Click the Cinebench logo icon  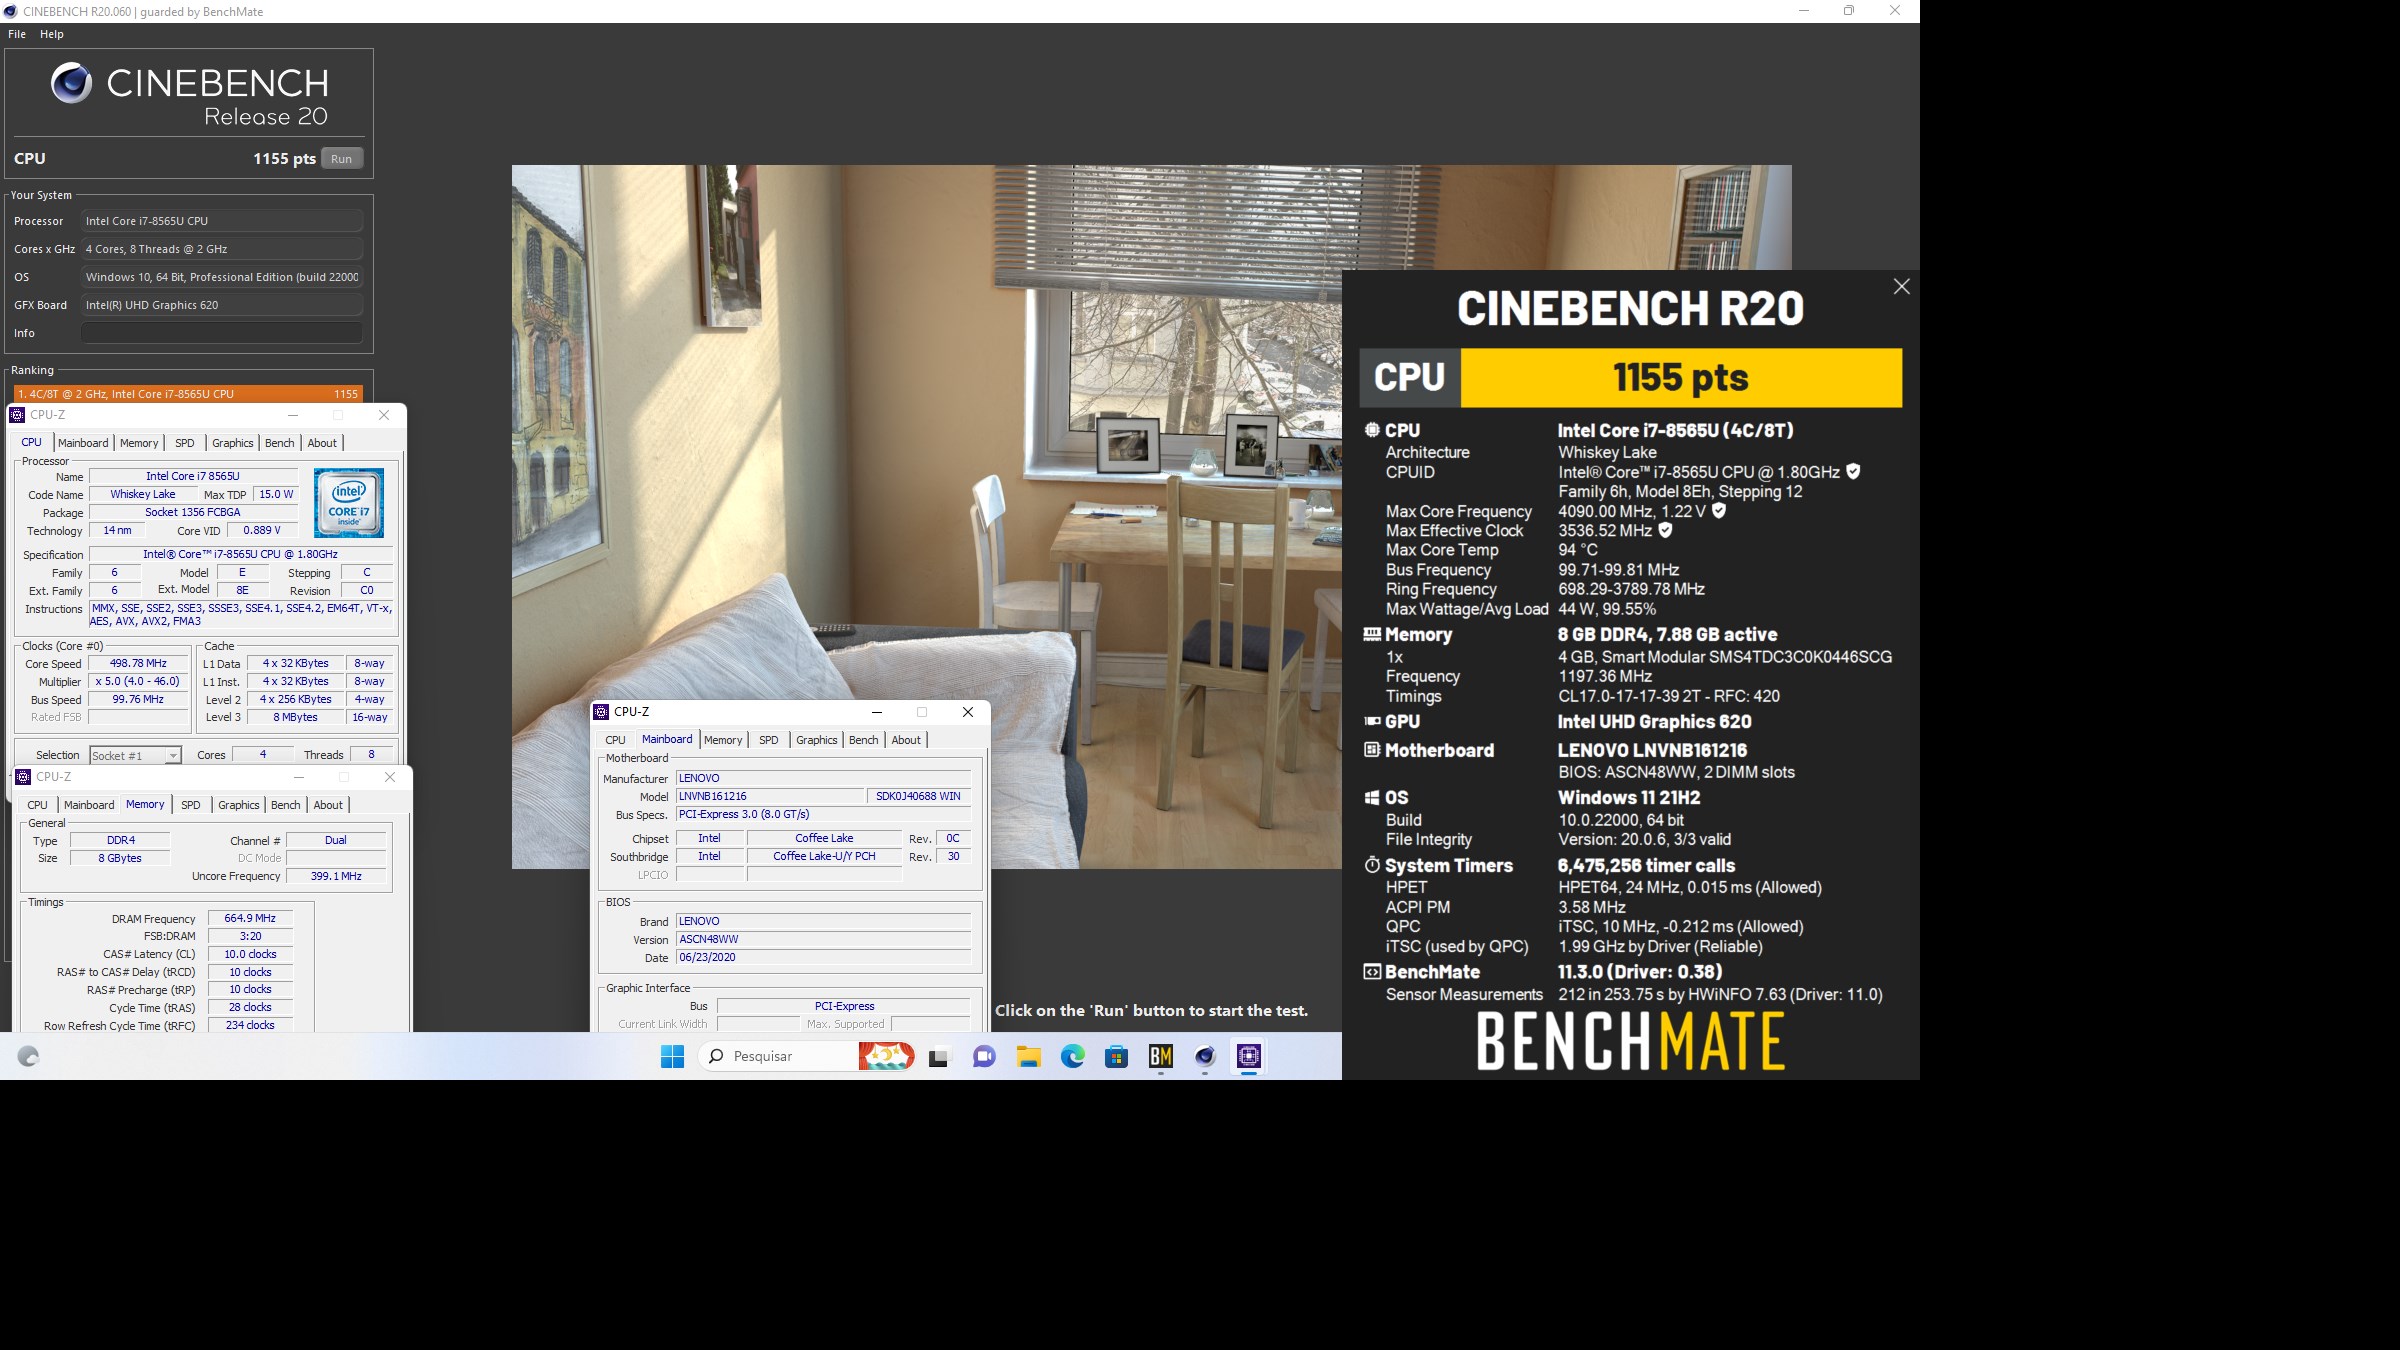(x=72, y=83)
